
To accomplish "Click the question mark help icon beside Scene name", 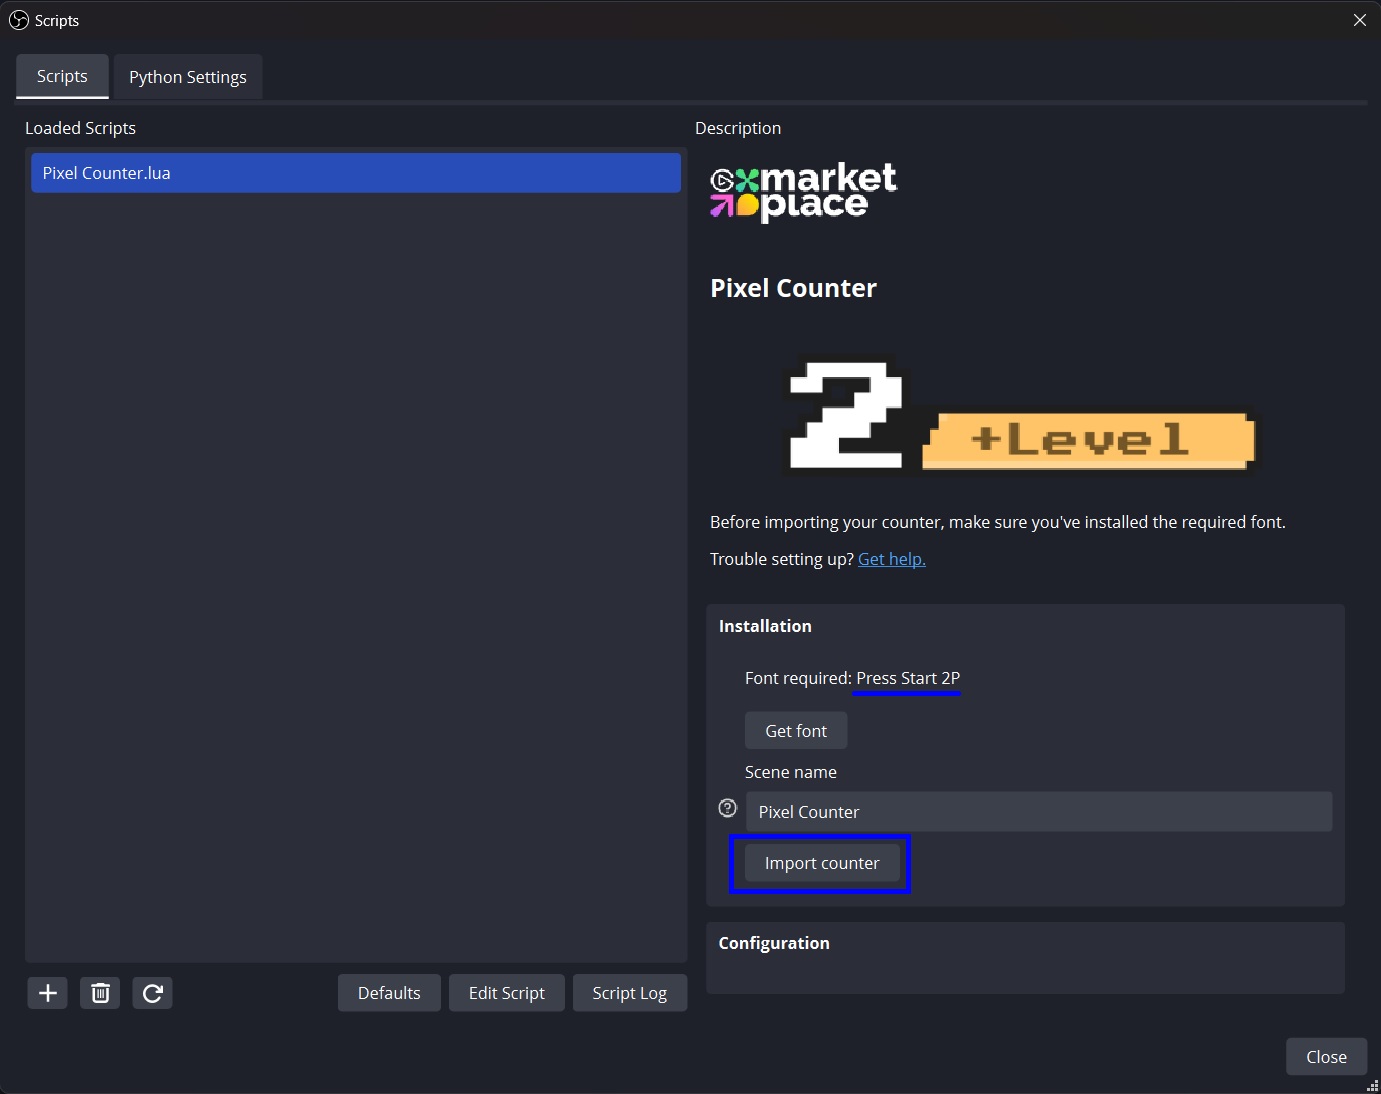I will click(728, 808).
